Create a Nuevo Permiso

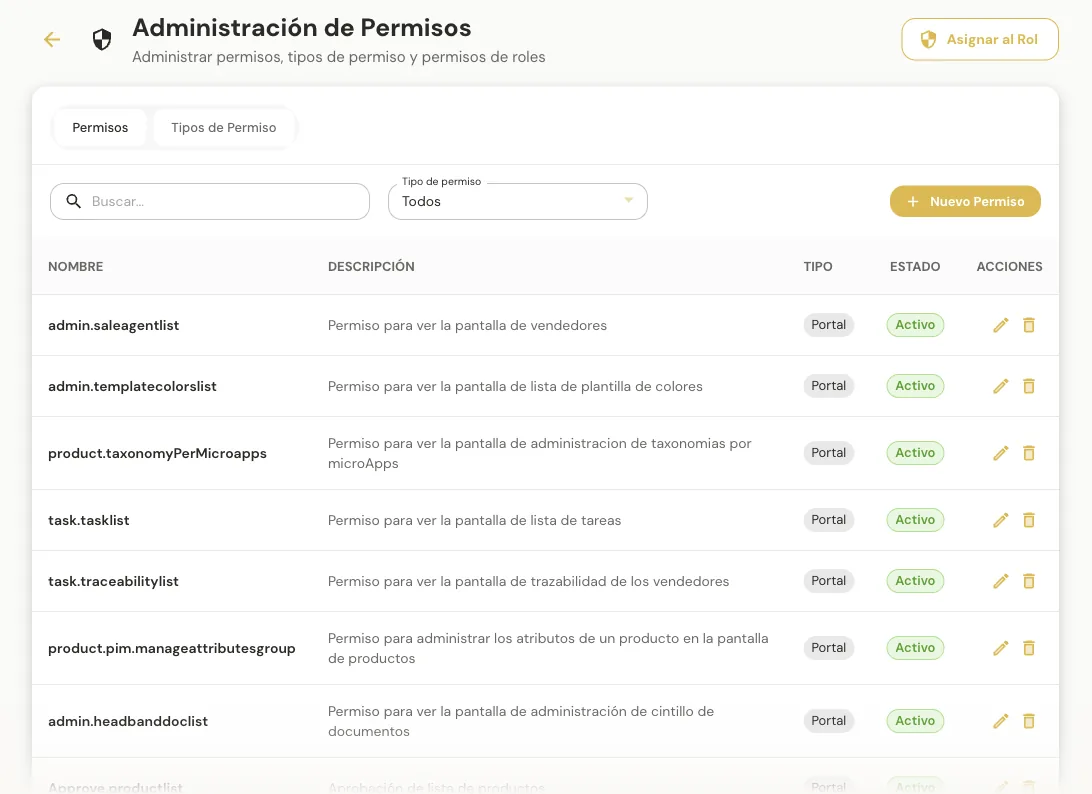[x=965, y=201]
